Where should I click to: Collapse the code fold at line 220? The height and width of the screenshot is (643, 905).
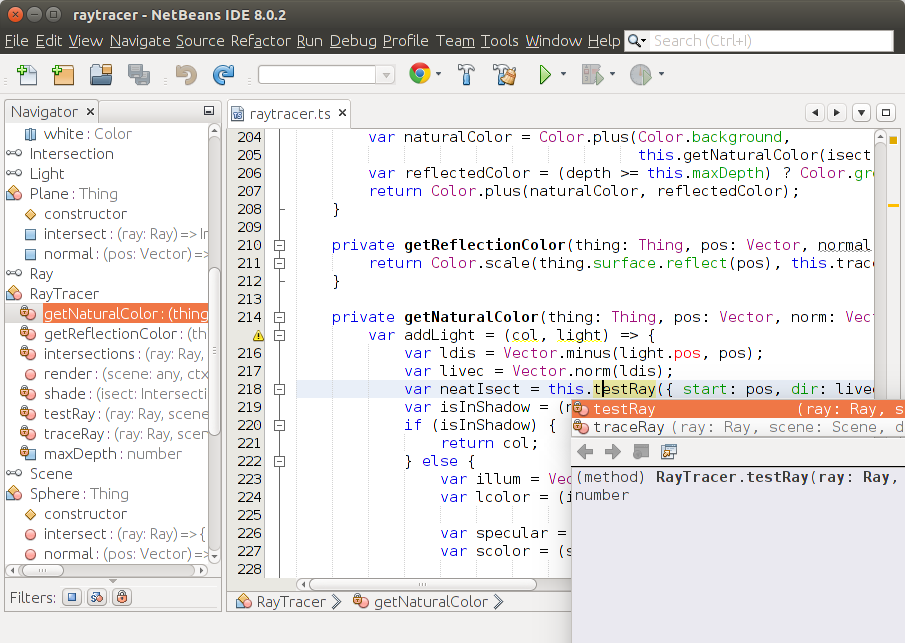[x=279, y=425]
